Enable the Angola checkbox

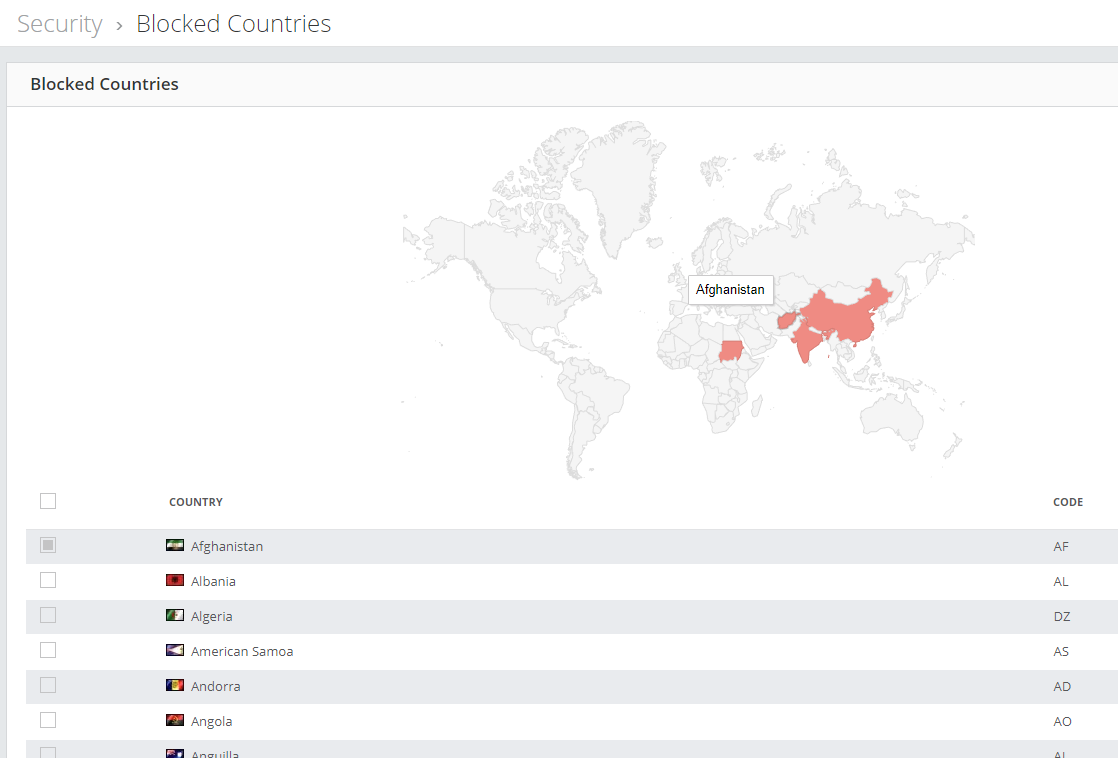point(48,720)
